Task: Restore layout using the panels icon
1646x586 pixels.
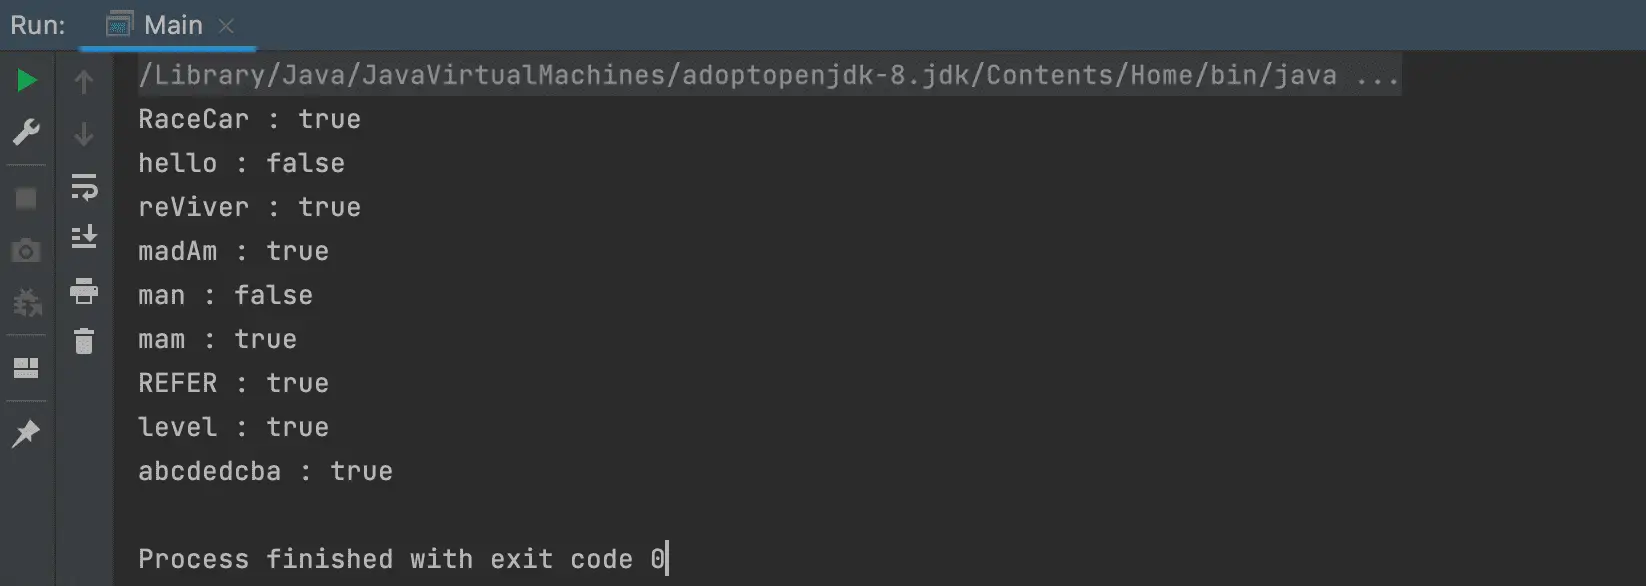Action: [x=26, y=368]
